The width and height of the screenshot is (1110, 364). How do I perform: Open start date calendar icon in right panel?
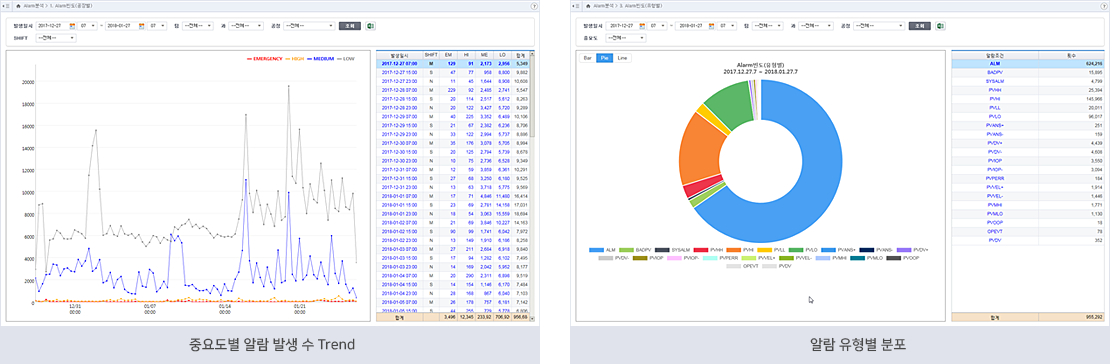click(x=643, y=25)
